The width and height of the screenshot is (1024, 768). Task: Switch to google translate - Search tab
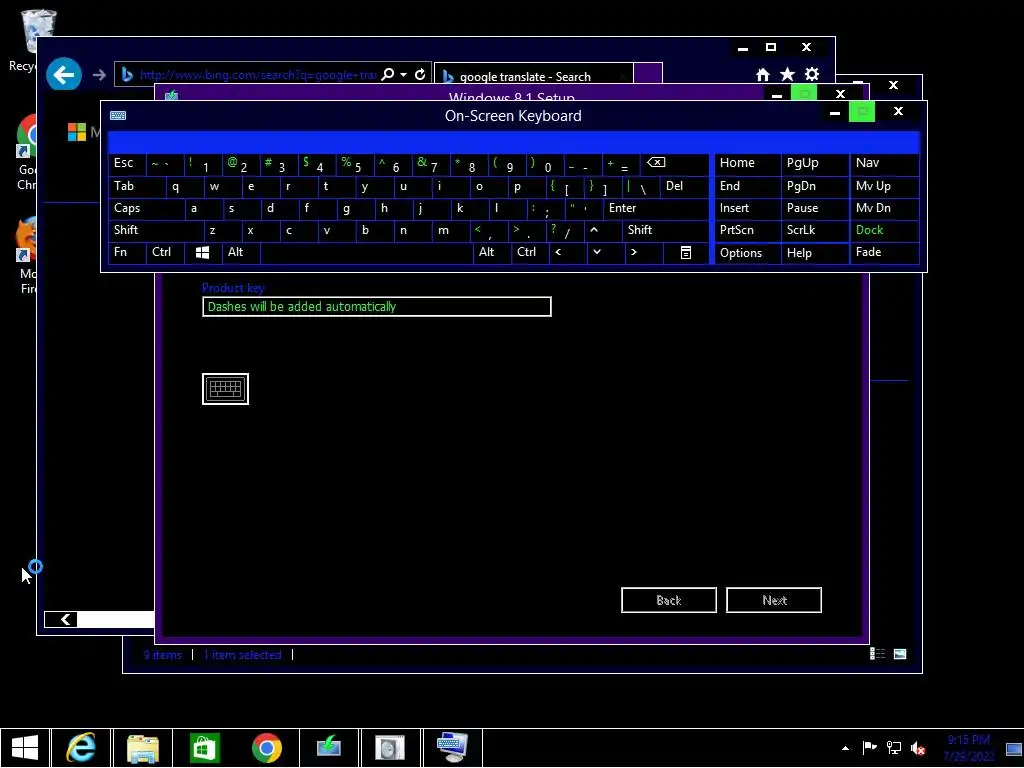coord(533,76)
